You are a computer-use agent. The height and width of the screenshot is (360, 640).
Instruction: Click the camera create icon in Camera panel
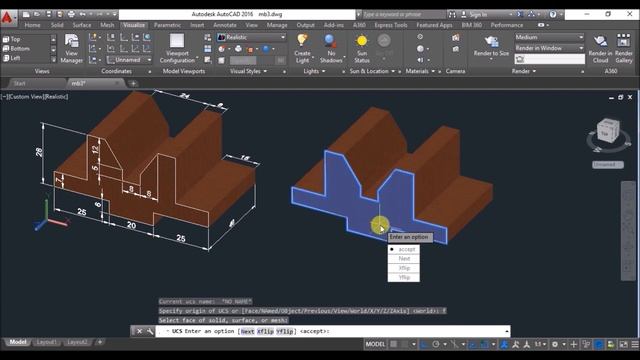point(456,38)
